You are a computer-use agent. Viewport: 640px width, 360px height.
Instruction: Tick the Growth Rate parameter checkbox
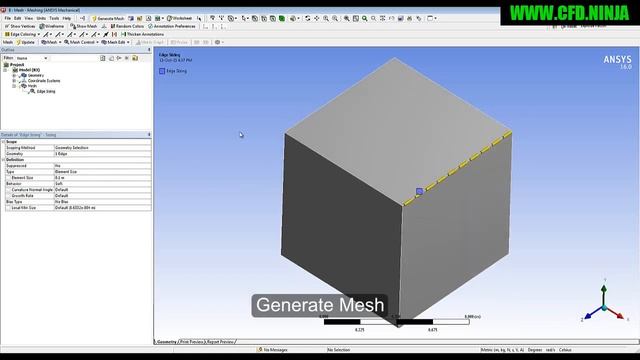click(x=8, y=196)
